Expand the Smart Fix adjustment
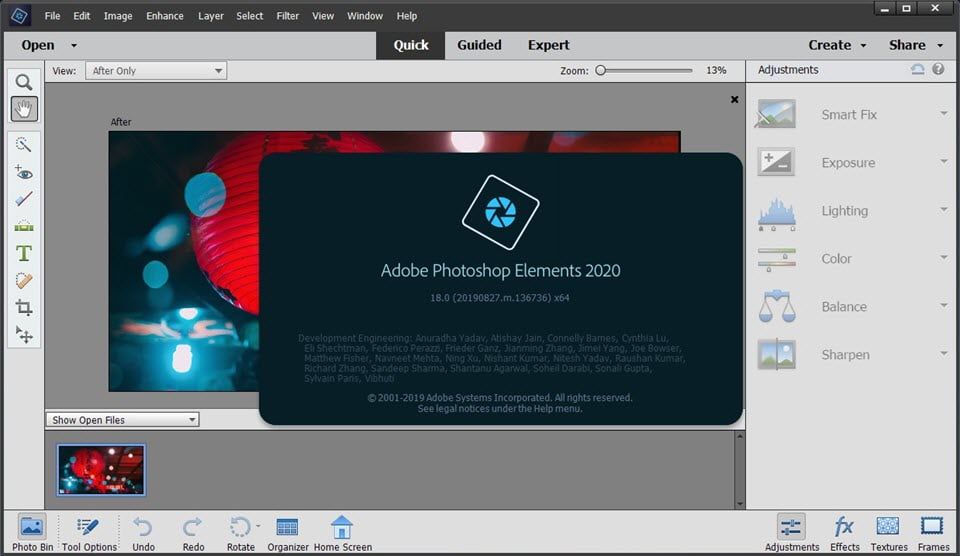The height and width of the screenshot is (556, 960). pyautogui.click(x=943, y=113)
